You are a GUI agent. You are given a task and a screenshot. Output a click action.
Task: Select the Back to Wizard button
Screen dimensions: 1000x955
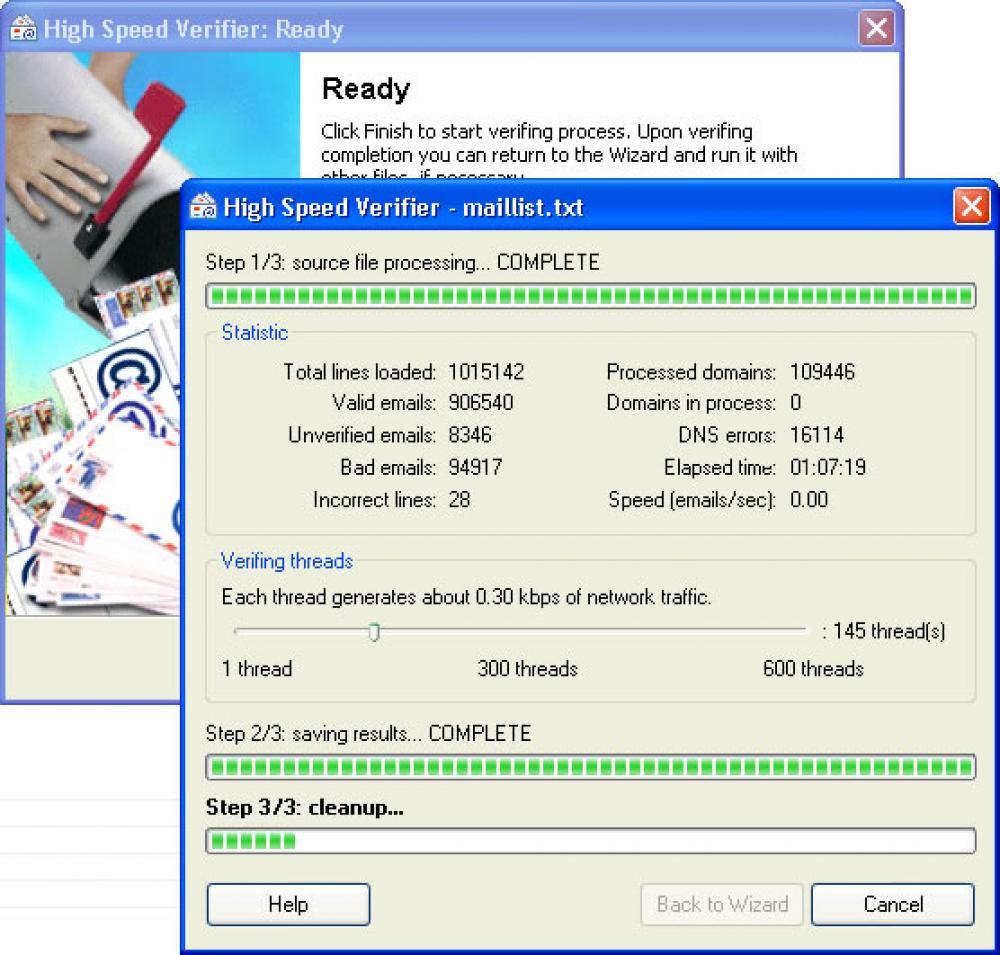point(721,904)
